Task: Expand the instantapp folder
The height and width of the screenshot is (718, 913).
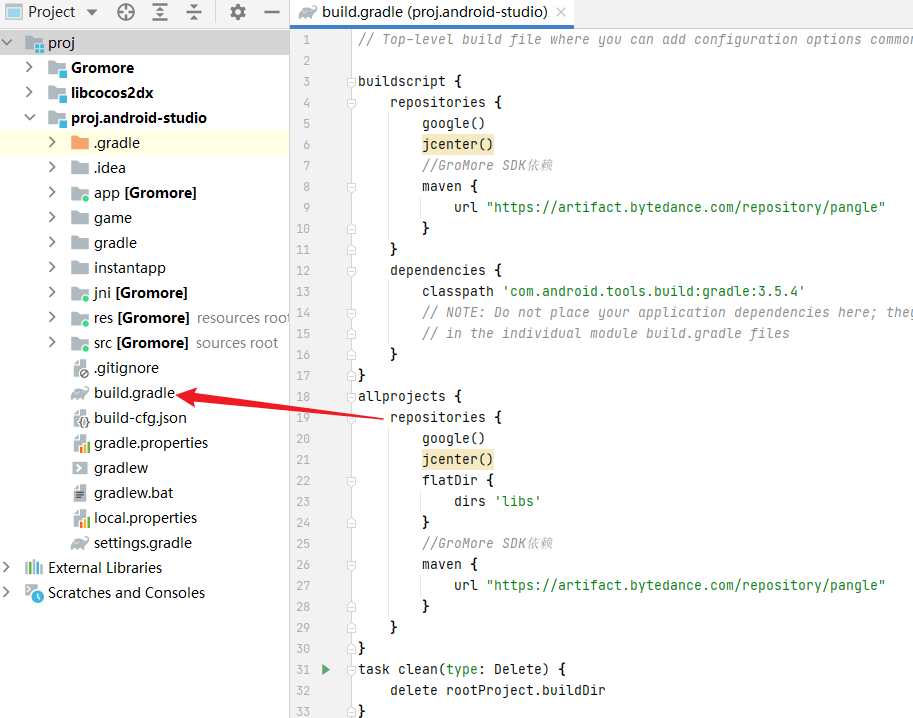Action: click(x=52, y=268)
